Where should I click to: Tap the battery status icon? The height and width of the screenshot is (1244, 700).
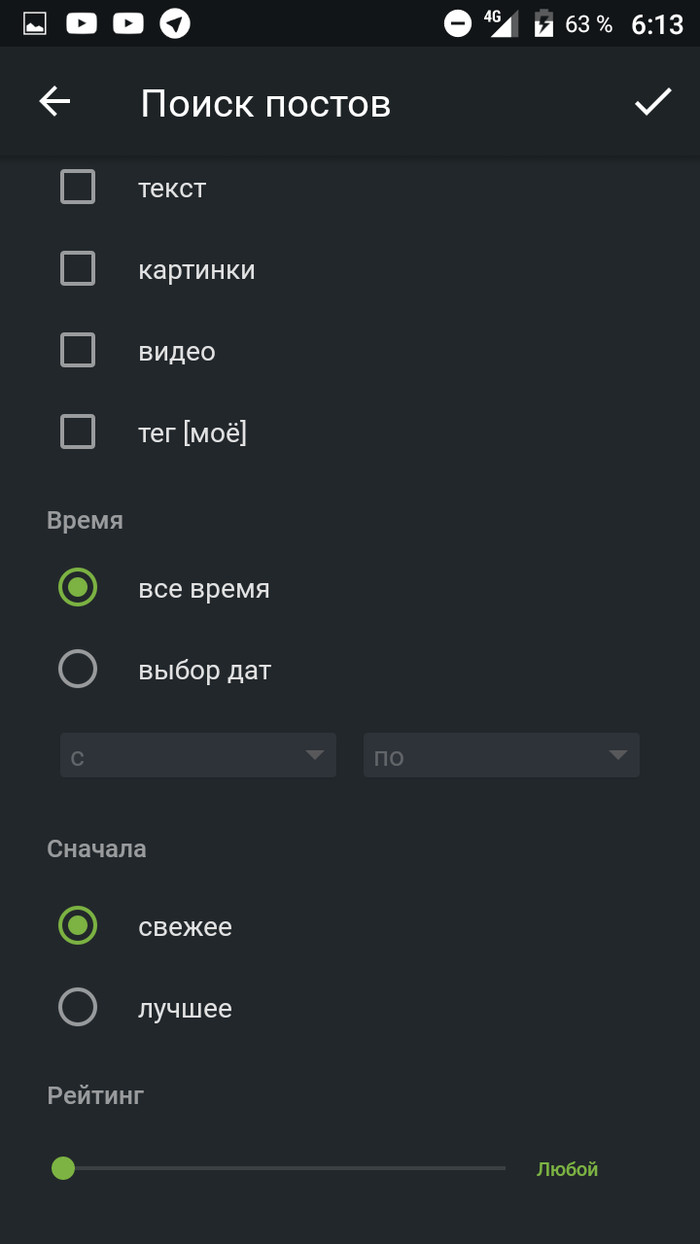click(x=544, y=23)
